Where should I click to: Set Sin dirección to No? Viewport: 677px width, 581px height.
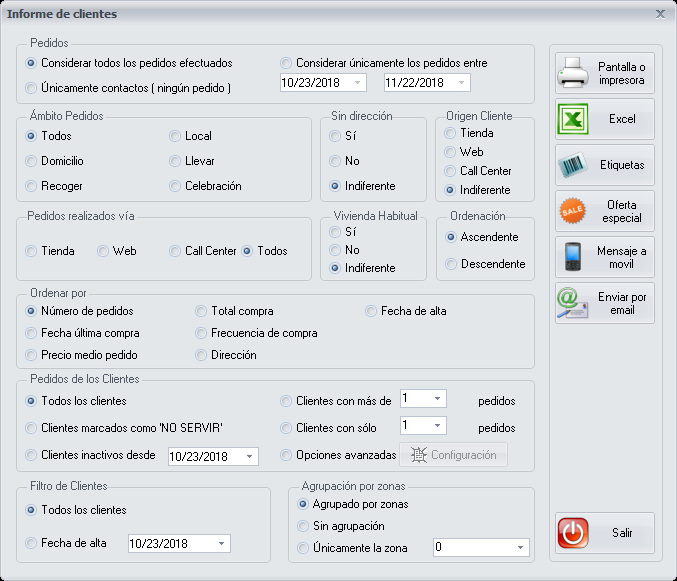[335, 161]
